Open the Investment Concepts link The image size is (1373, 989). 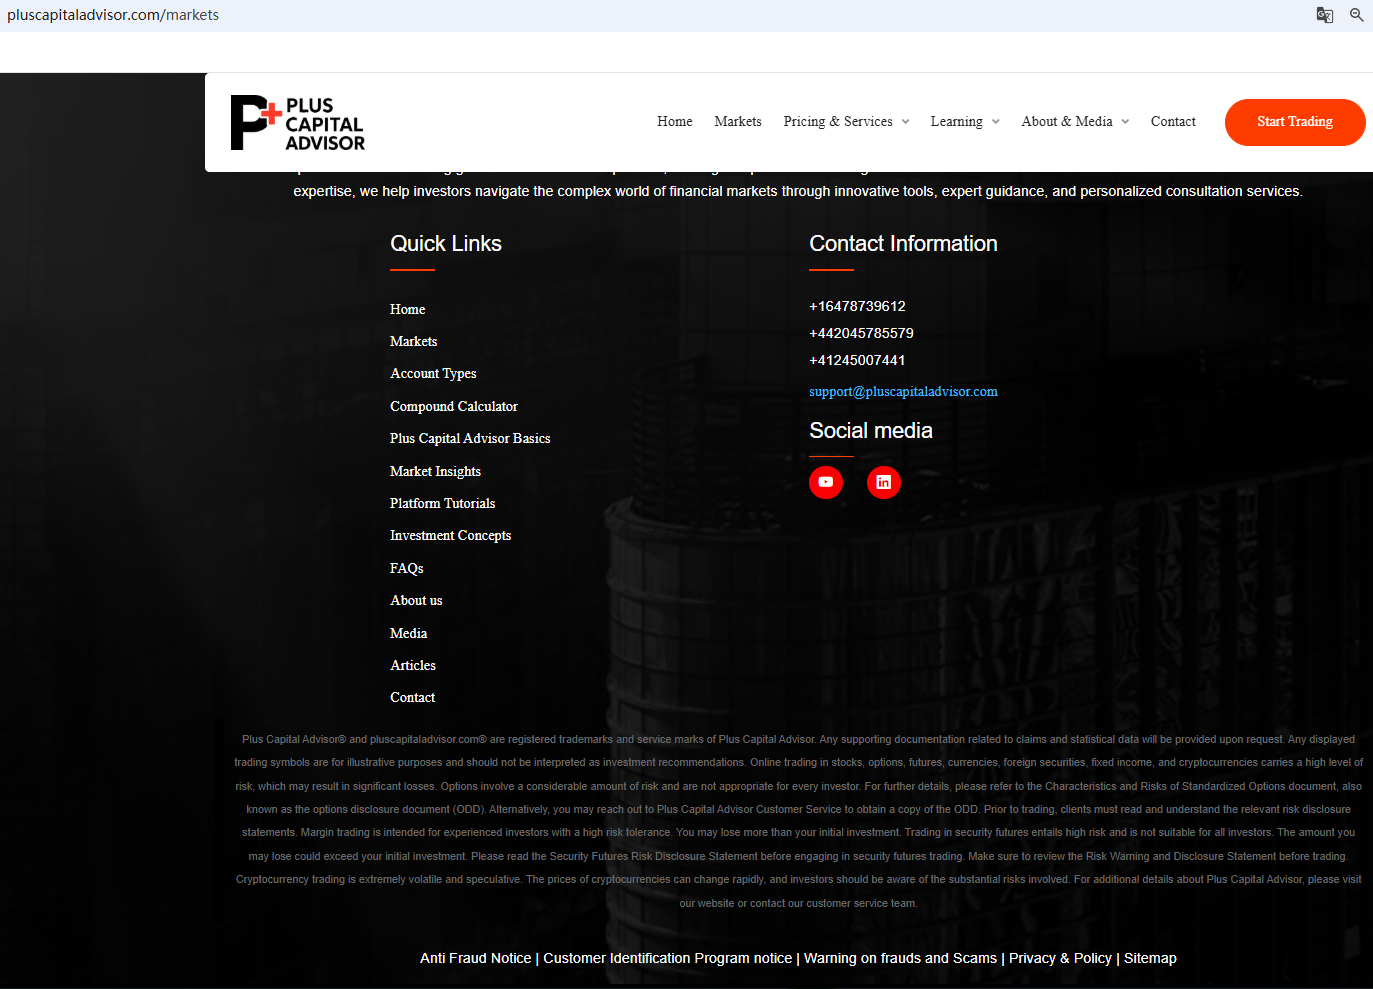(x=451, y=535)
